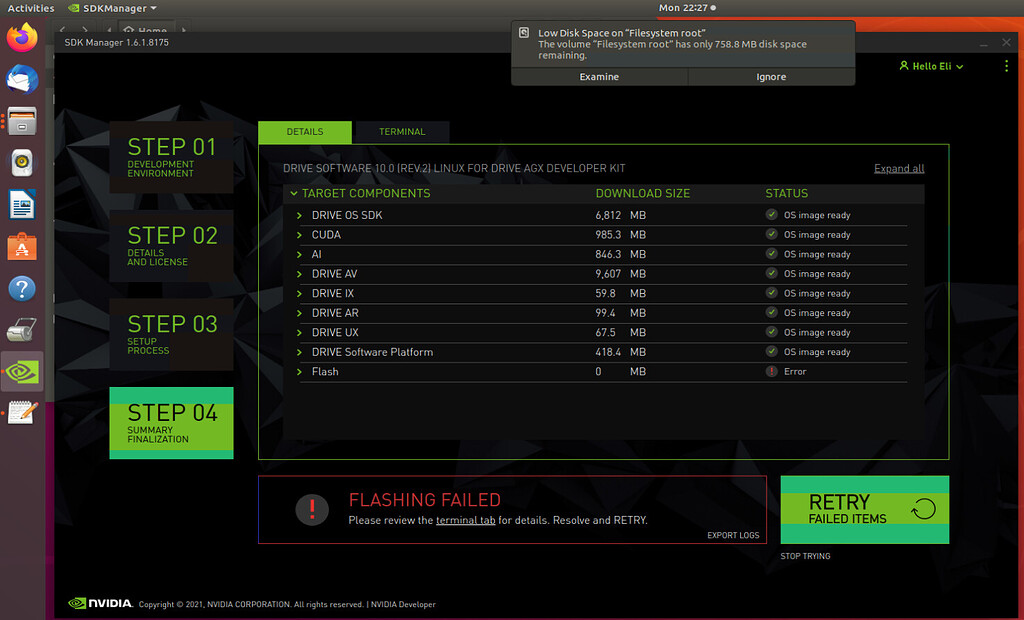Open the SDK Manager icon in the dock
Screen dimensions: 1024x620
(x=22, y=371)
